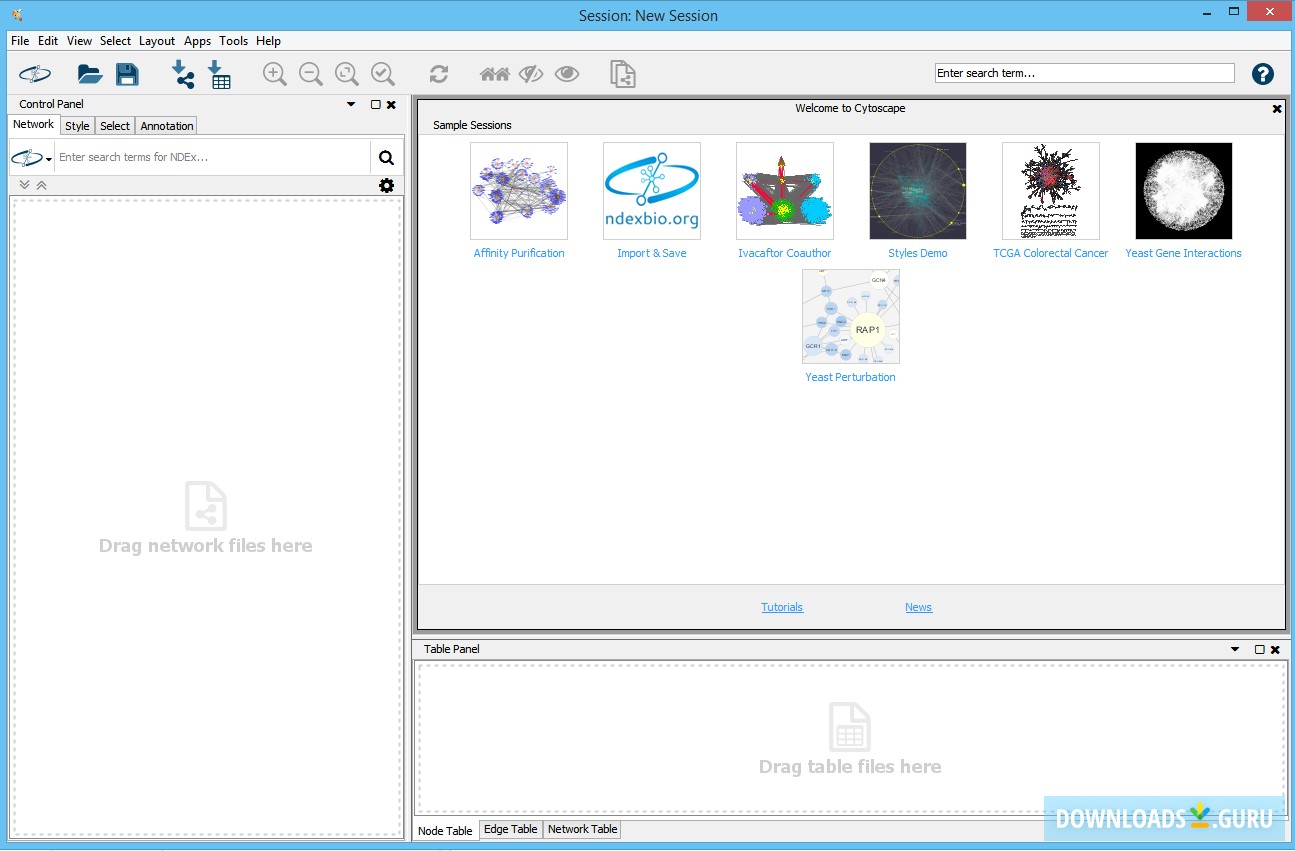The width and height of the screenshot is (1295, 851).
Task: Open the Select menu
Action: 115,41
